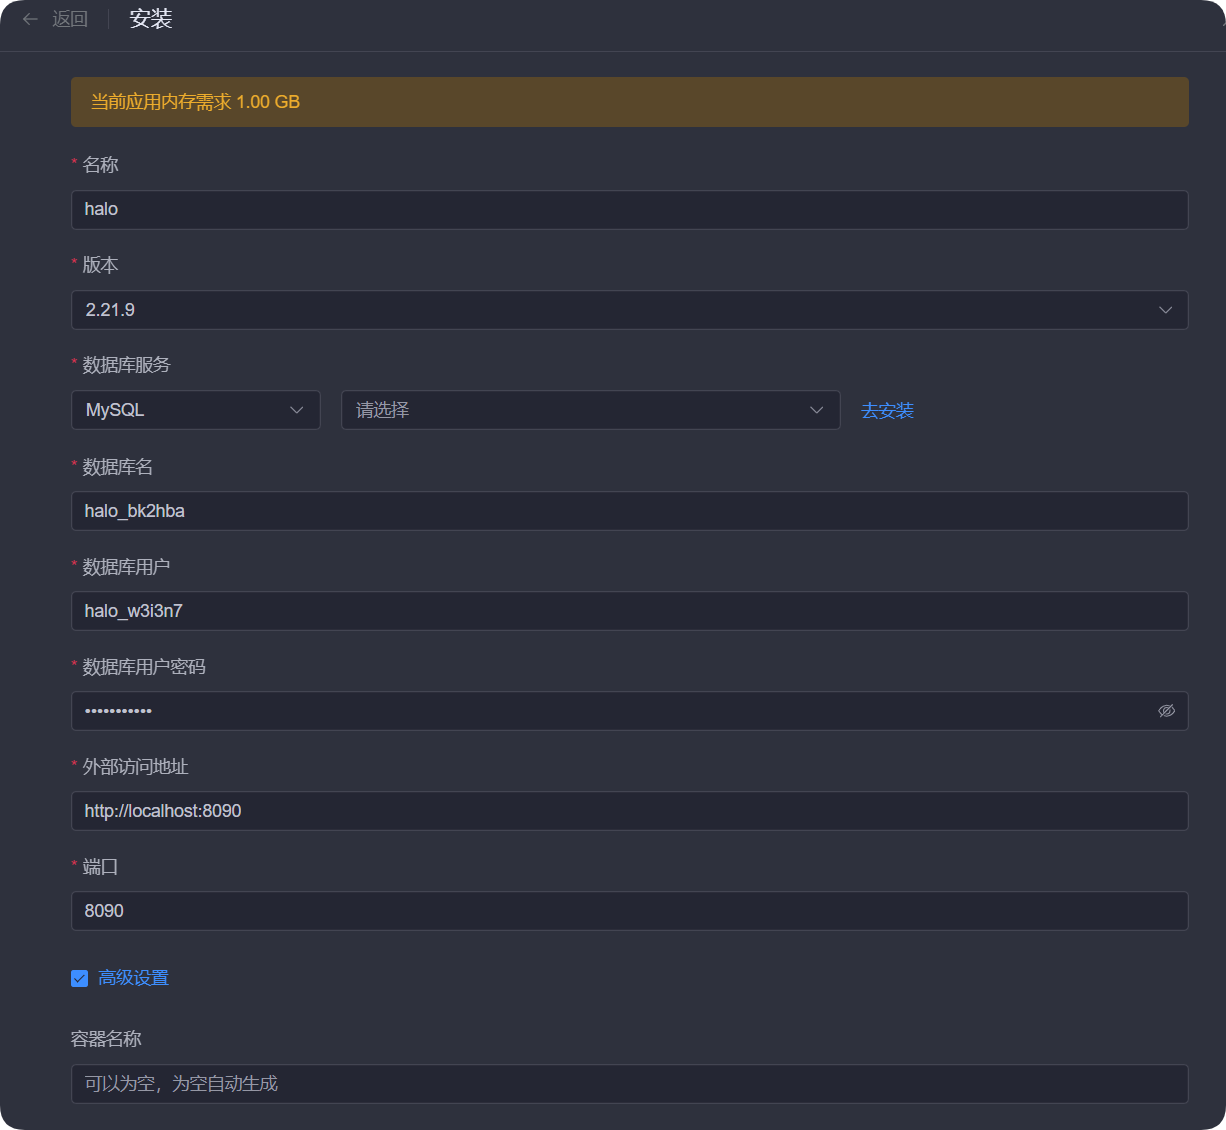Image resolution: width=1226 pixels, height=1130 pixels.
Task: Uncheck the 高级设置 advanced settings checkbox
Action: pos(79,977)
